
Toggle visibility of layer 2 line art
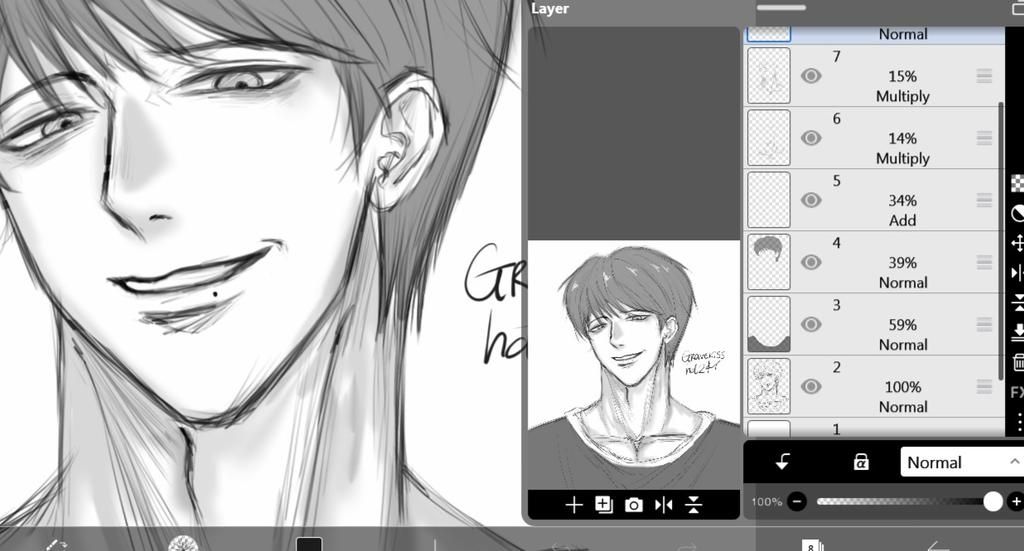(x=811, y=386)
